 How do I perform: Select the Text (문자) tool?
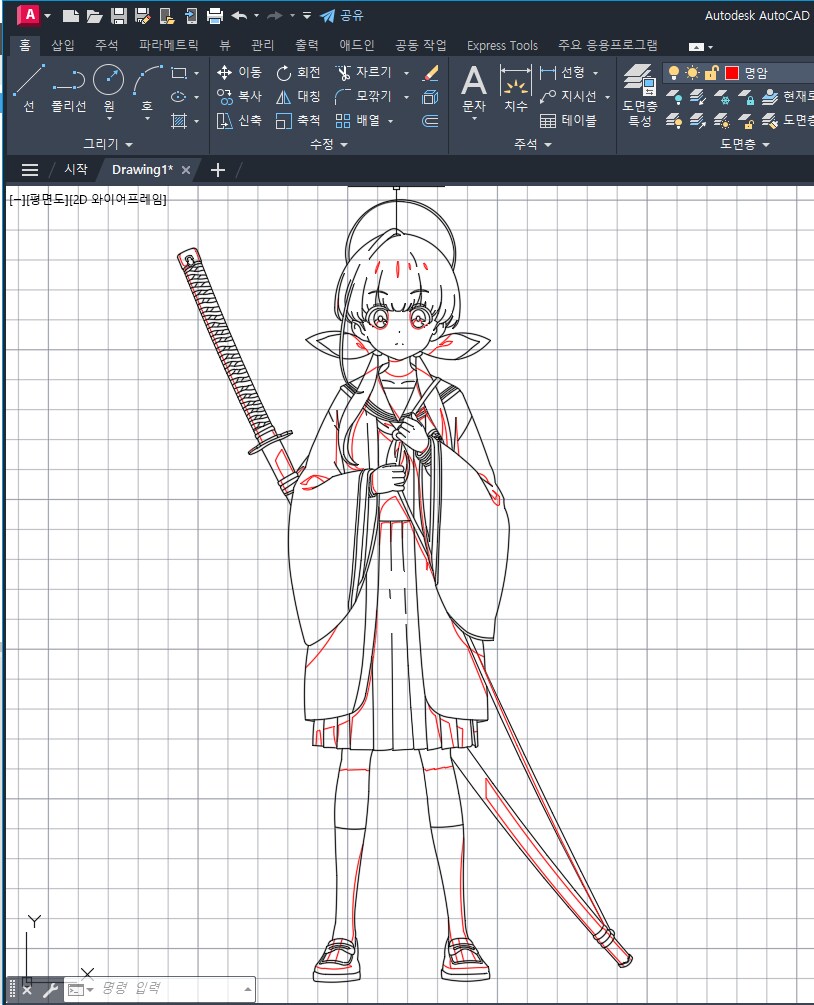tap(474, 88)
